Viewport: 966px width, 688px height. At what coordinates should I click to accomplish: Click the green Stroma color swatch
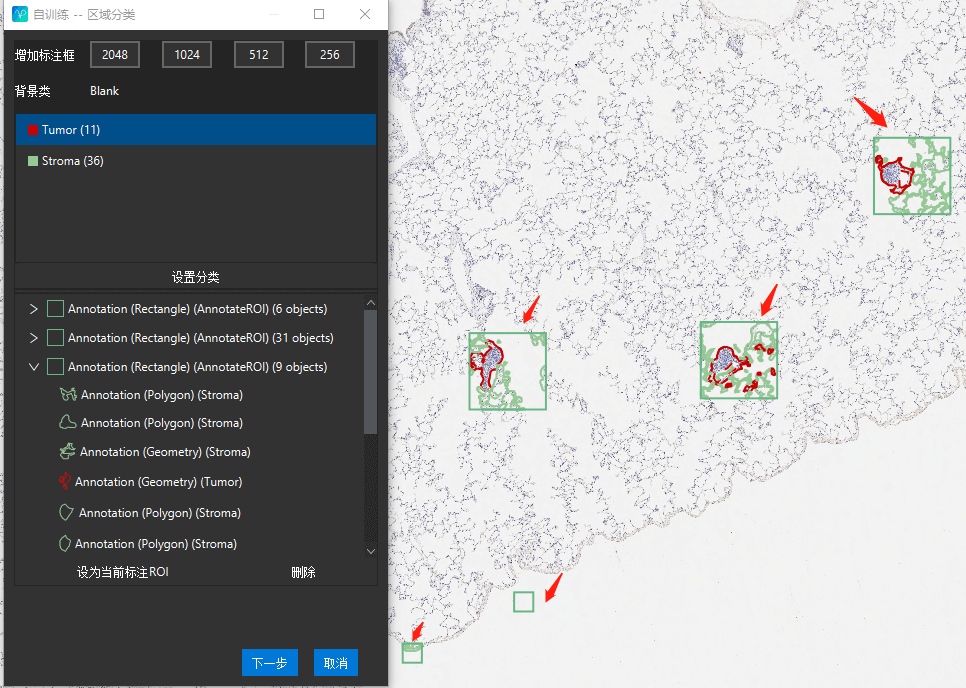(x=32, y=161)
